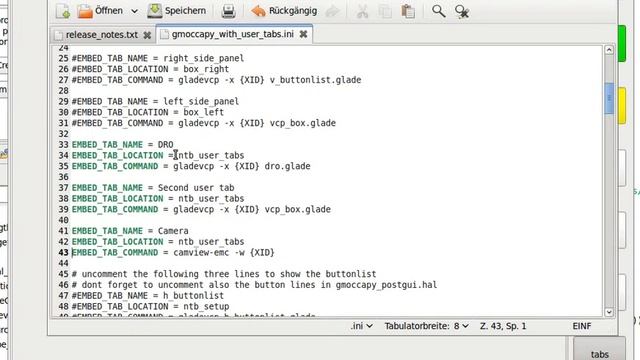Viewport: 640px width, 360px height.
Task: Open search with magnifier icon
Action: [438, 11]
